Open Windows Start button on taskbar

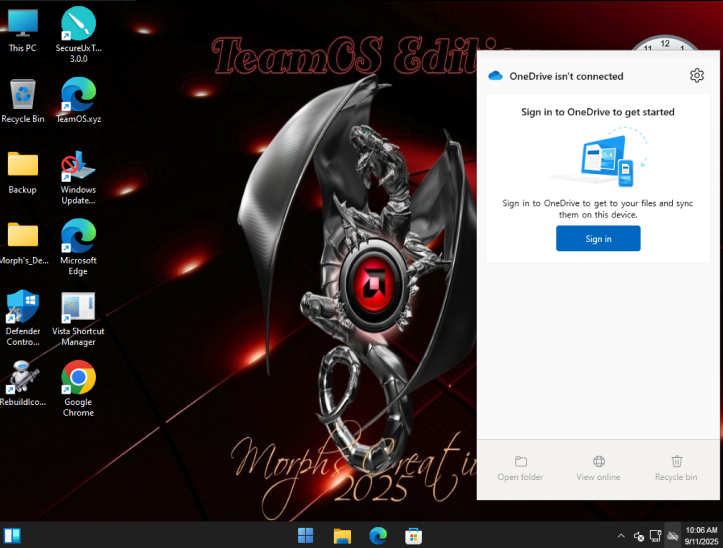click(x=305, y=536)
